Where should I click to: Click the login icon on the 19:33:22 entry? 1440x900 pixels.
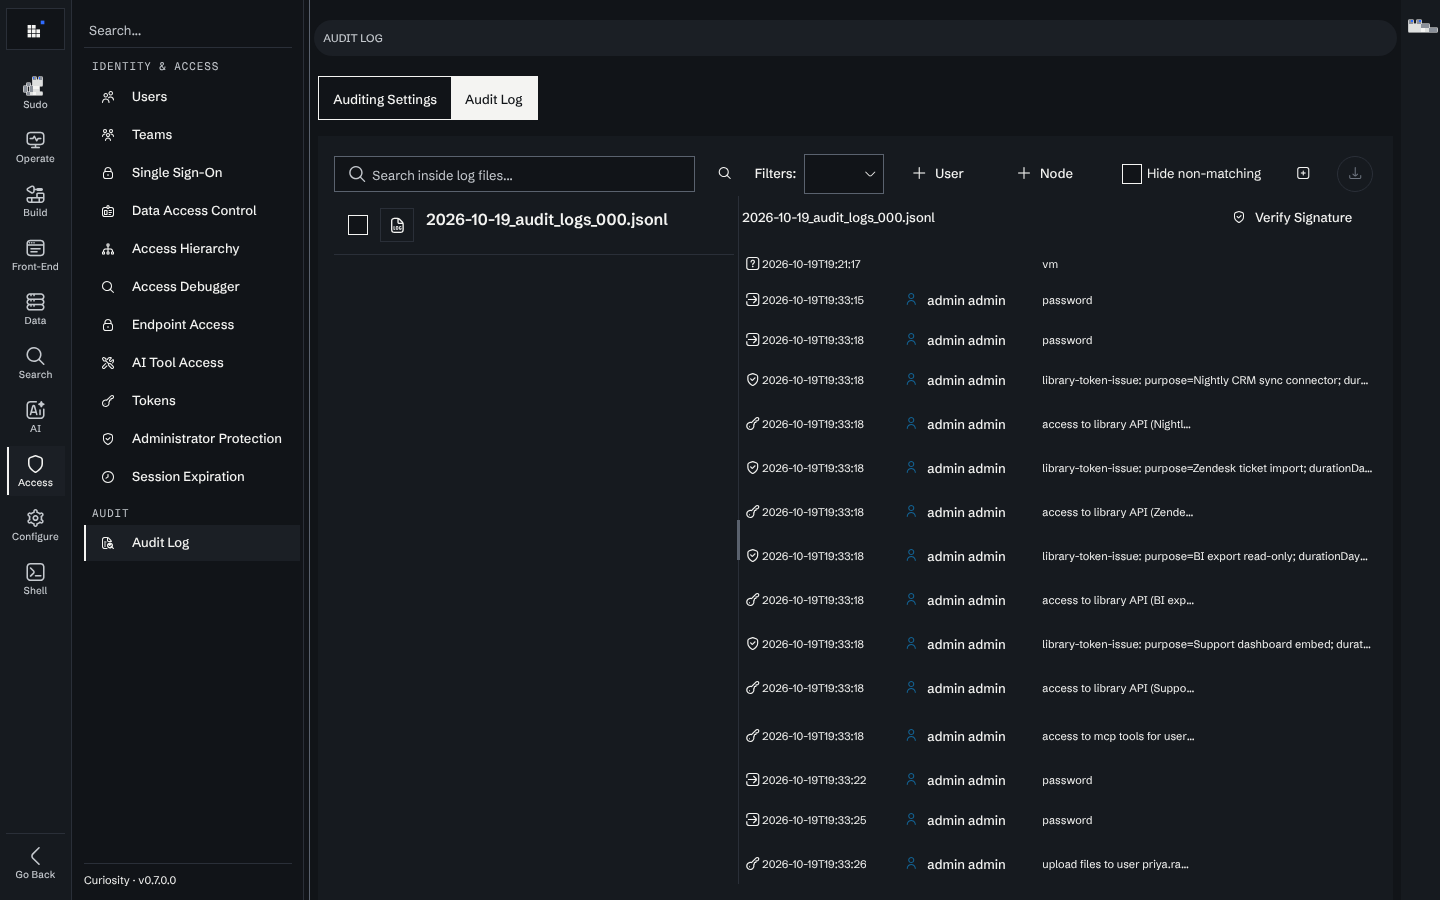point(752,780)
